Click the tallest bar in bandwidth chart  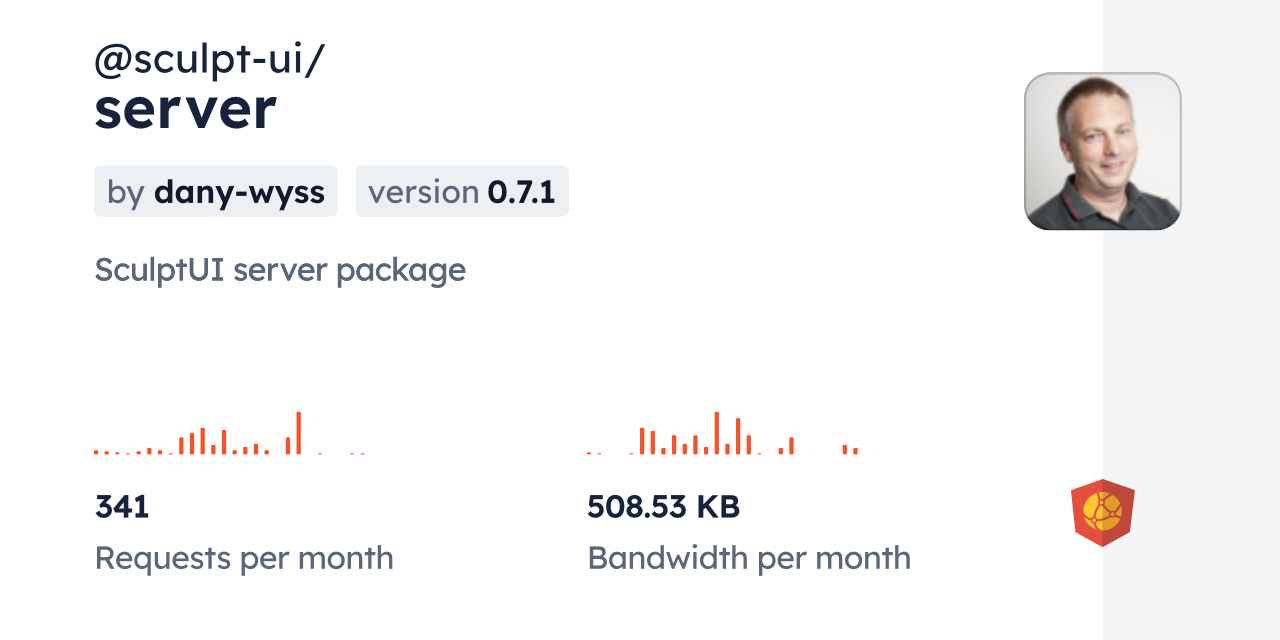click(716, 433)
